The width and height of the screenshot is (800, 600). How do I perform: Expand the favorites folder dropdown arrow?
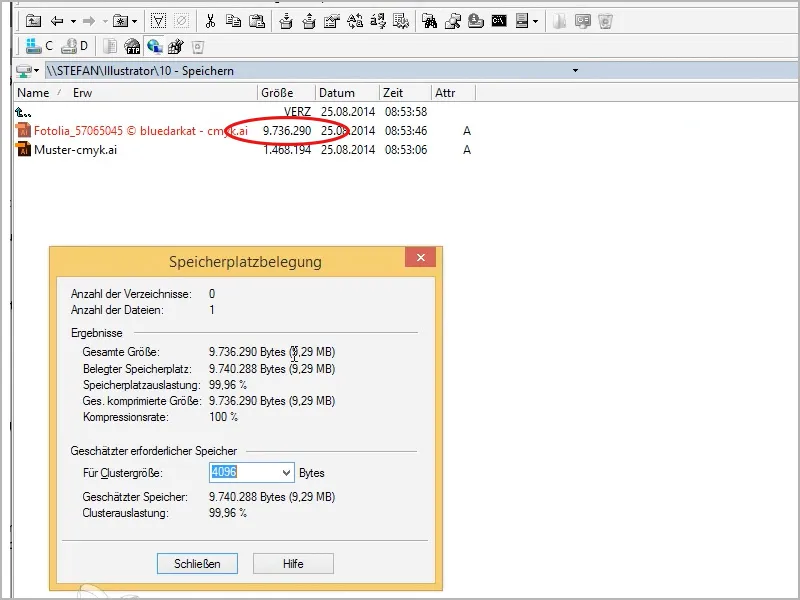pos(135,21)
